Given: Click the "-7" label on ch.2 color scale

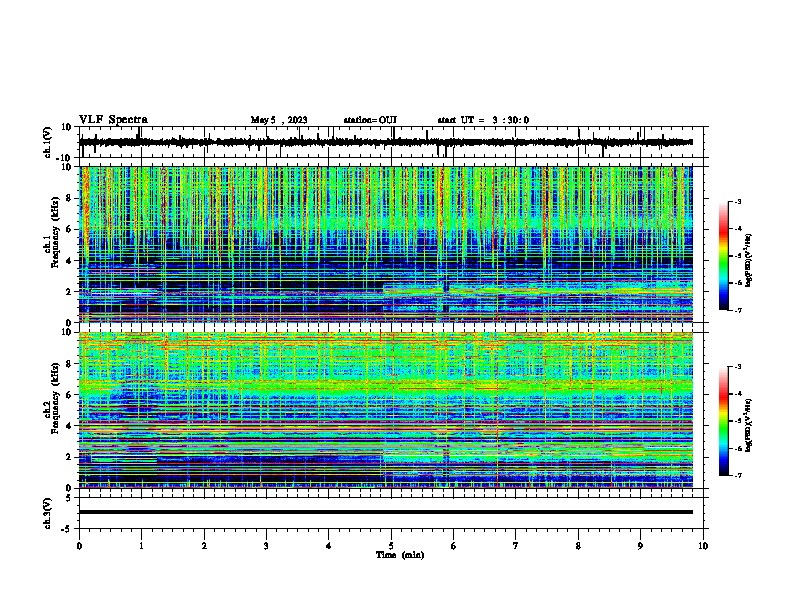Looking at the screenshot, I should click(738, 475).
